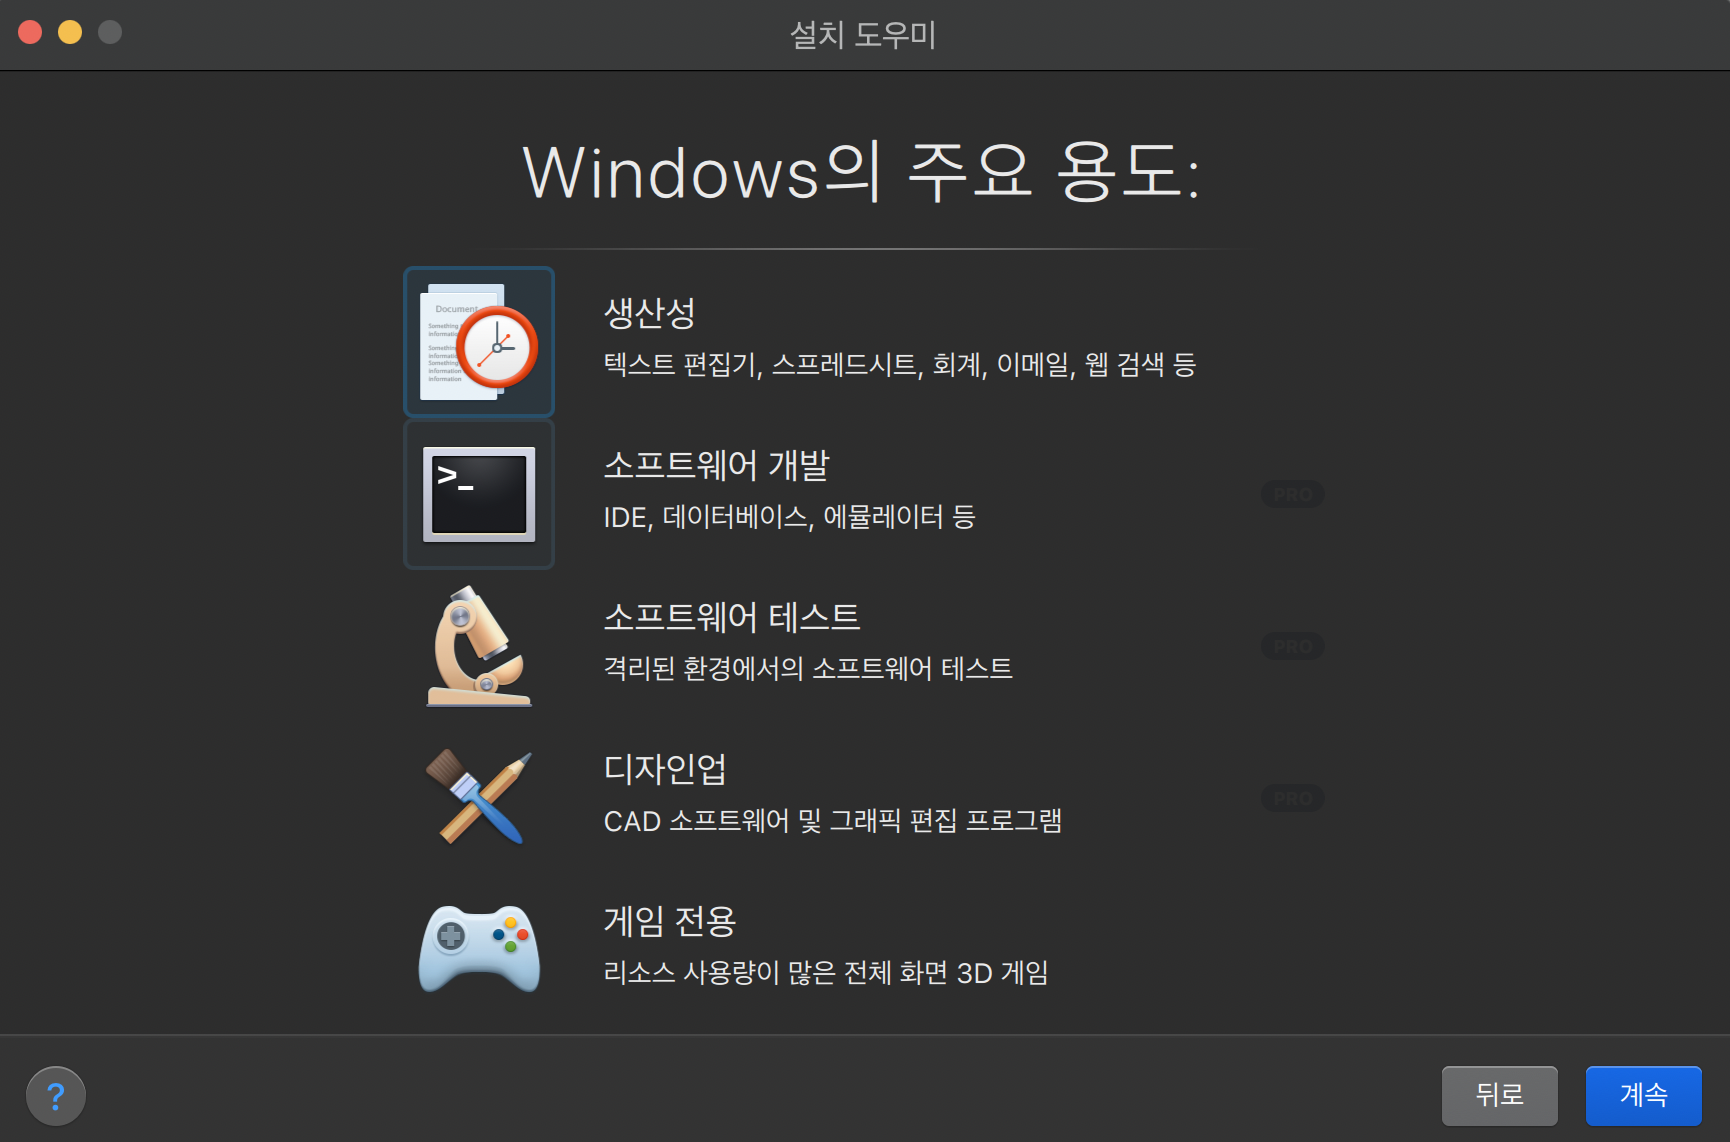Click the PRO badge beside 디자인업
Screen dimensions: 1730x1142
point(1292,798)
